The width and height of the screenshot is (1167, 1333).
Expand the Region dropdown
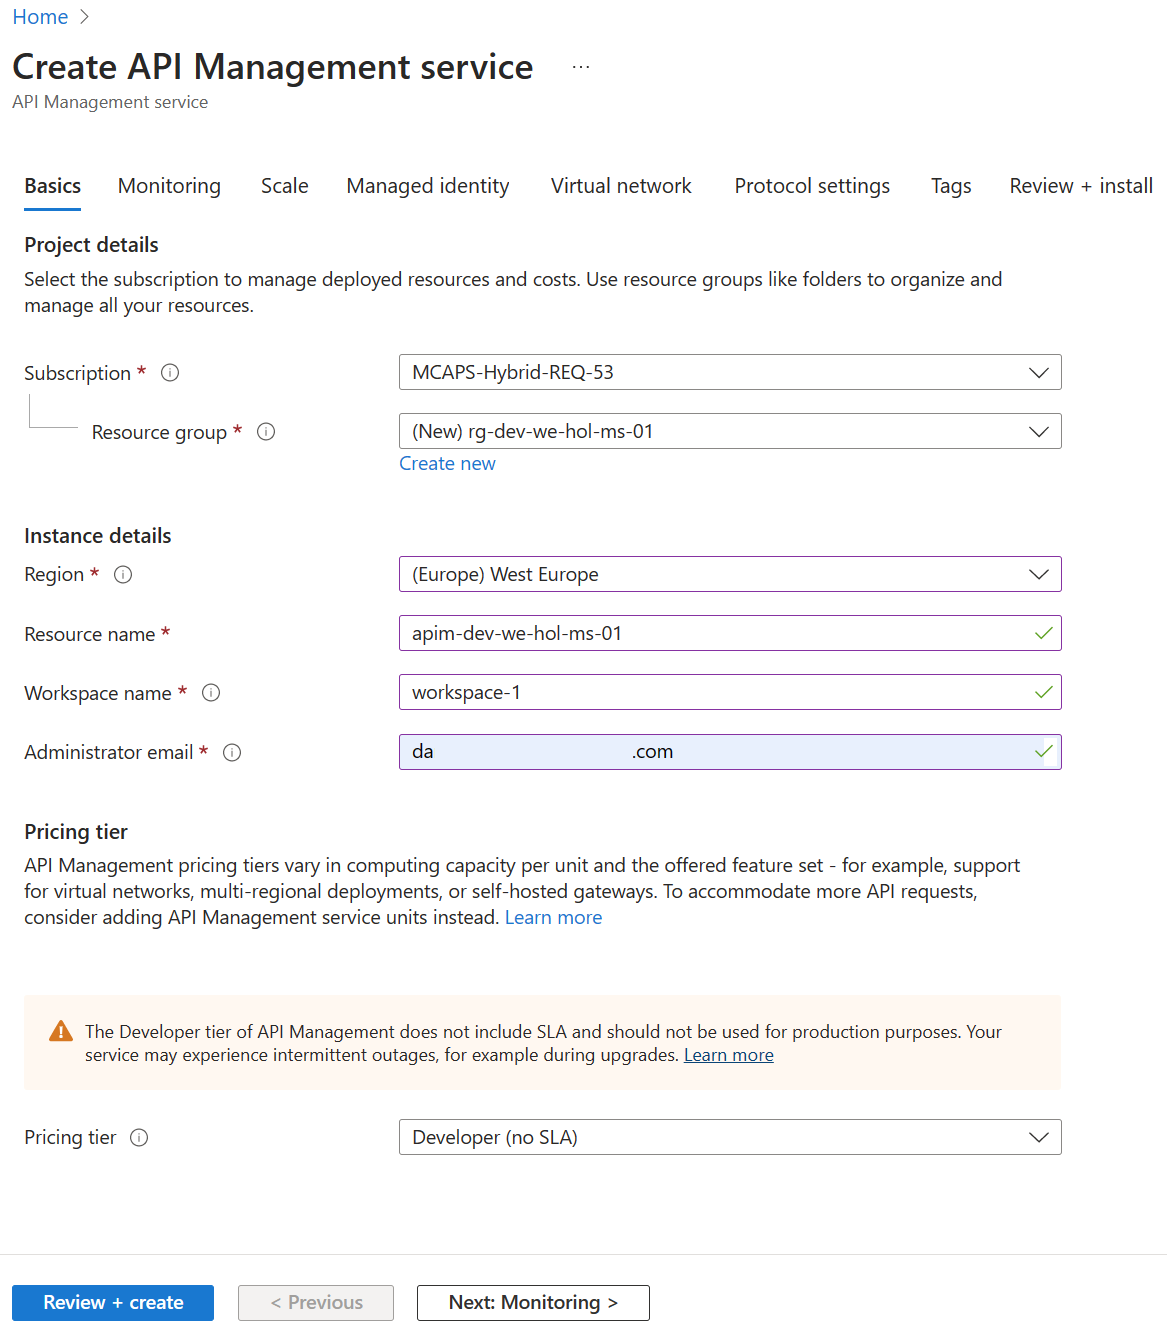pyautogui.click(x=730, y=574)
